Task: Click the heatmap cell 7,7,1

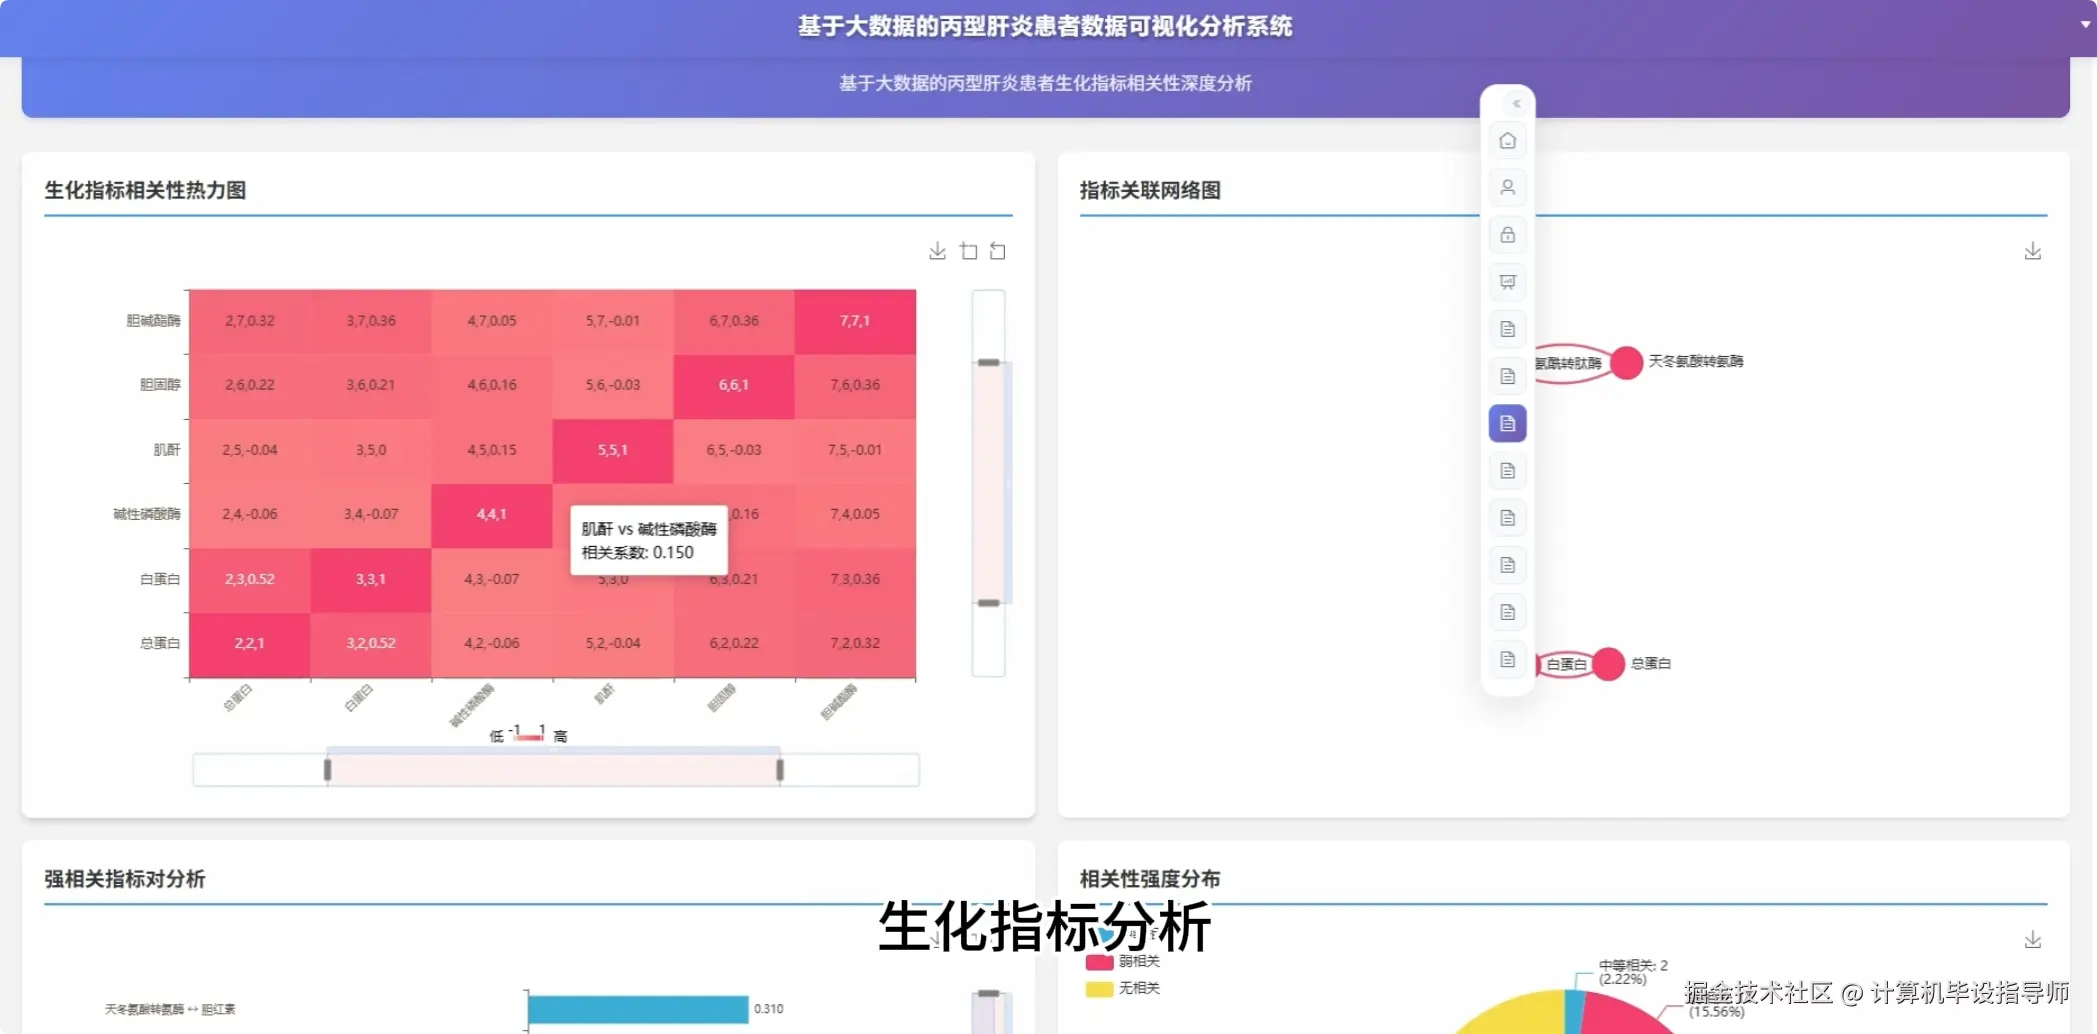Action: [855, 321]
